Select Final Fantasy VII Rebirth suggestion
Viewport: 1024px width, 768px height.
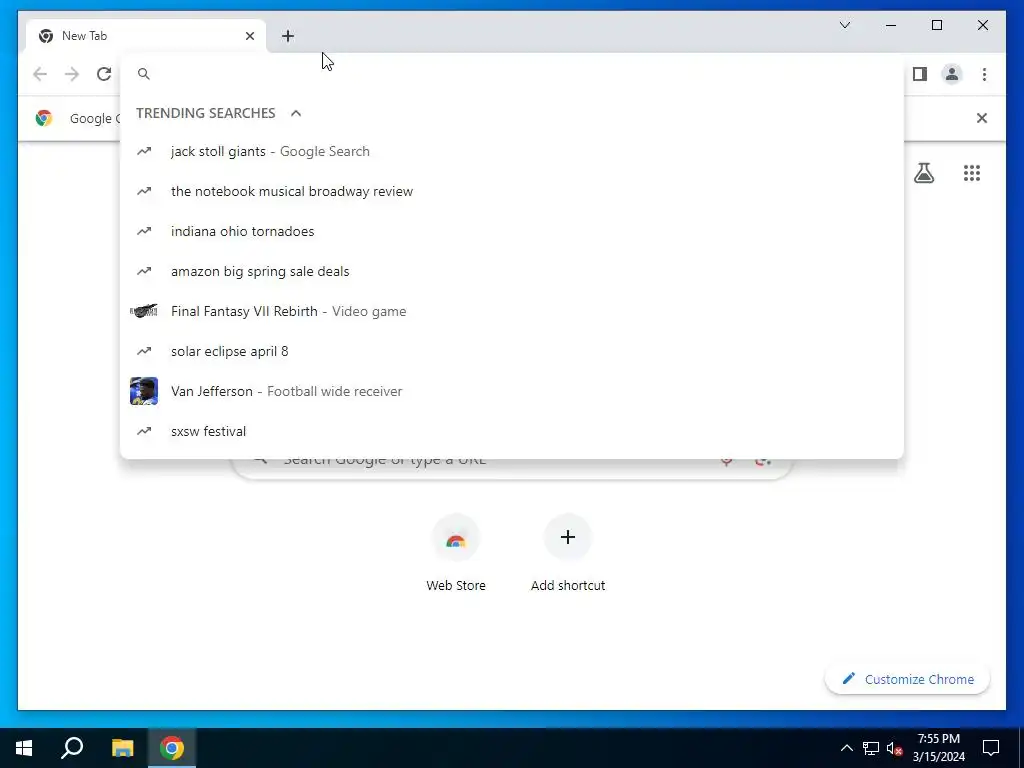click(512, 312)
